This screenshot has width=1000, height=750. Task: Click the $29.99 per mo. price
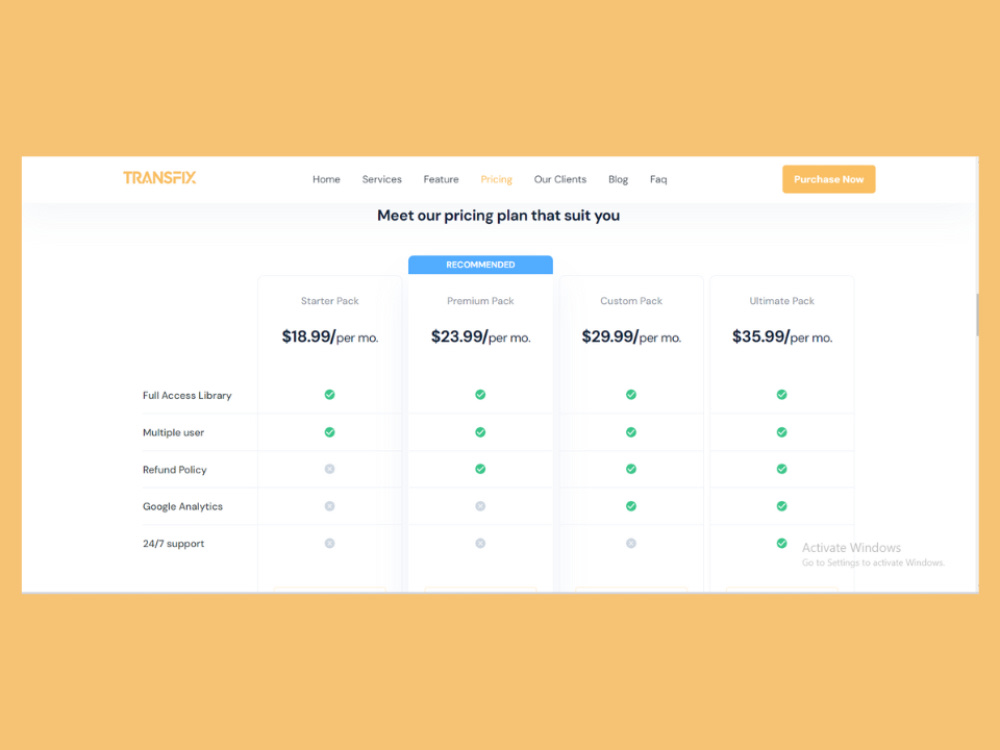click(x=631, y=337)
